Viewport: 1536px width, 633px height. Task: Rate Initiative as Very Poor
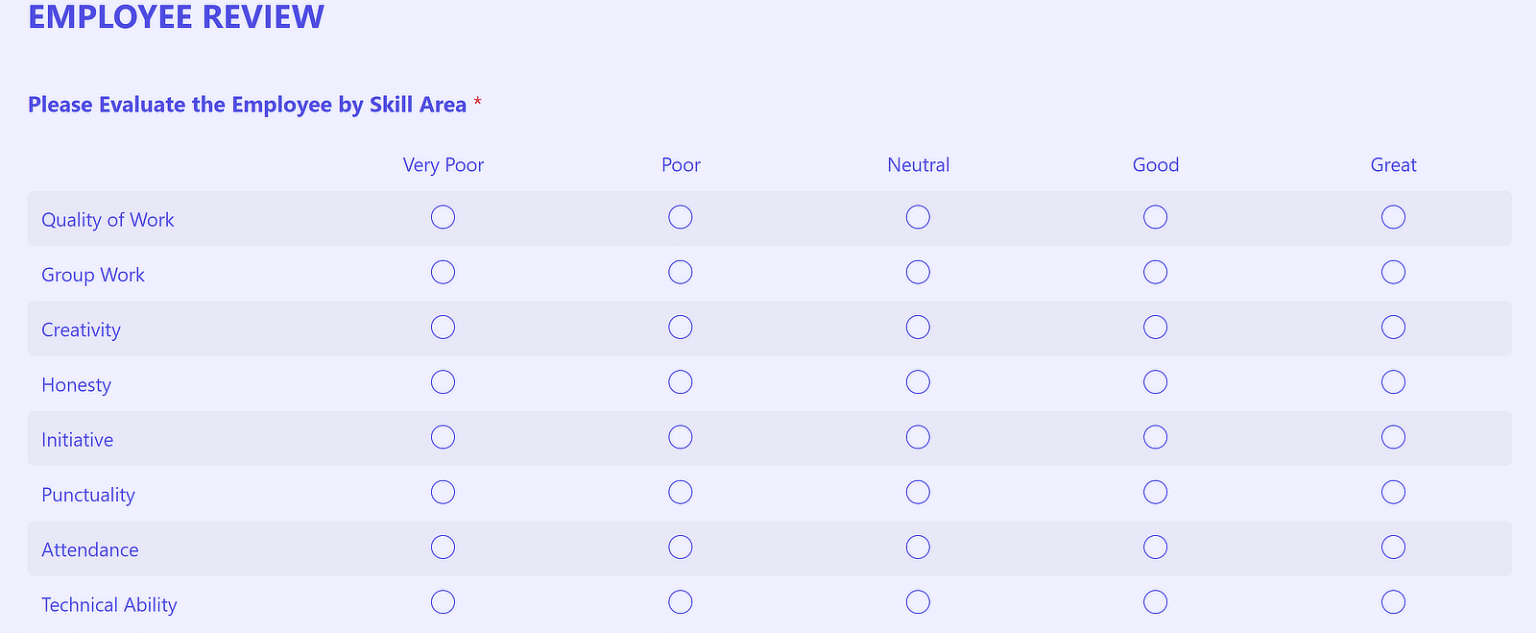click(x=443, y=437)
